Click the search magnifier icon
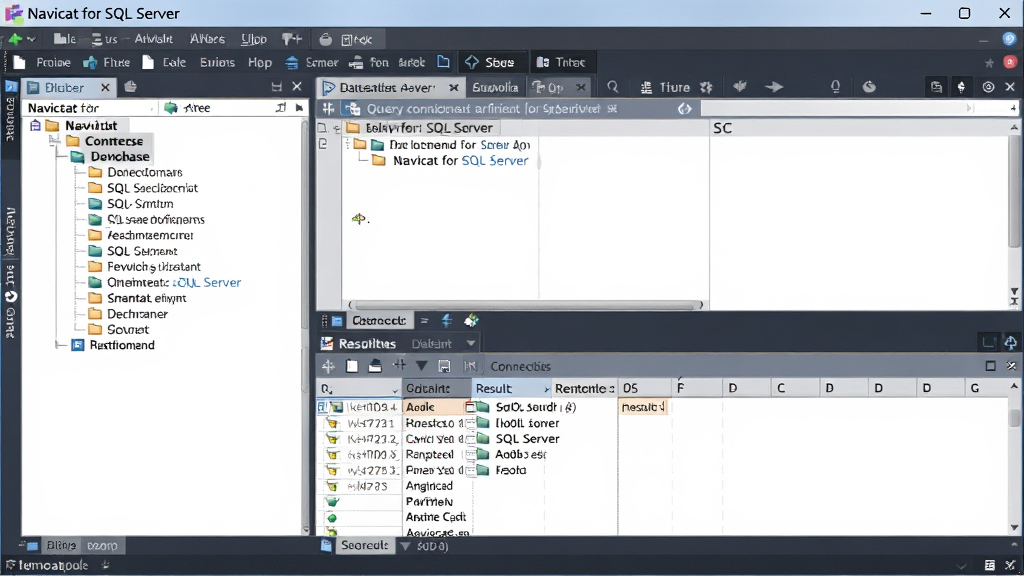1024x576 pixels. pyautogui.click(x=613, y=87)
